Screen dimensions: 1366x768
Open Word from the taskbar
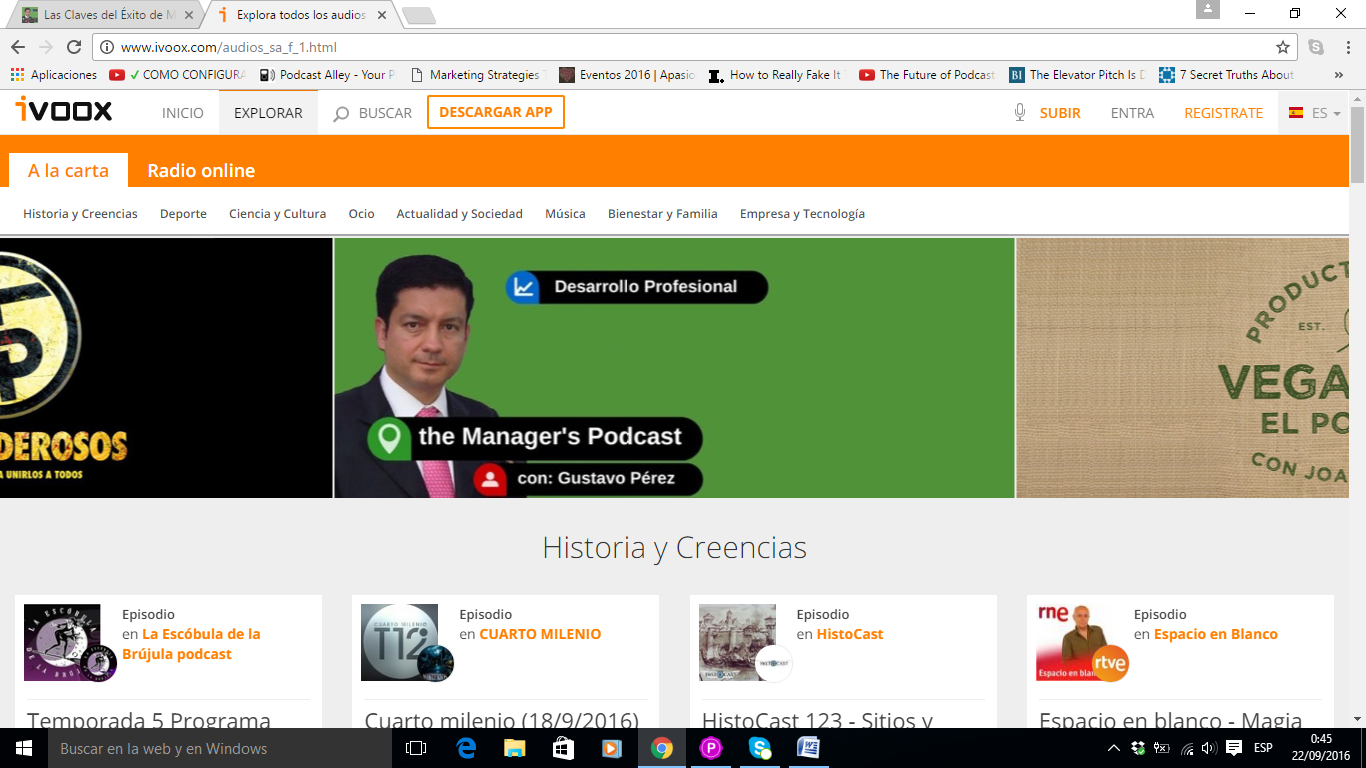(808, 748)
